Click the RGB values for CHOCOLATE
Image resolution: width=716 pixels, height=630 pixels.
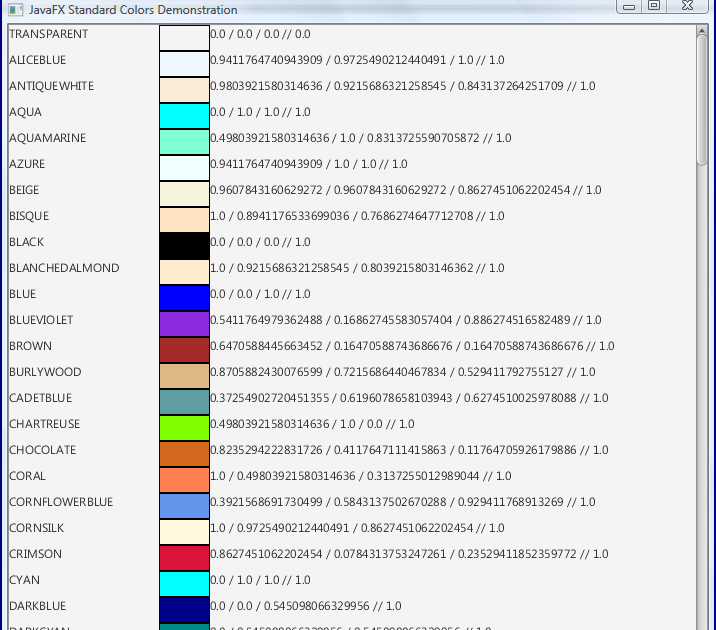click(410, 451)
